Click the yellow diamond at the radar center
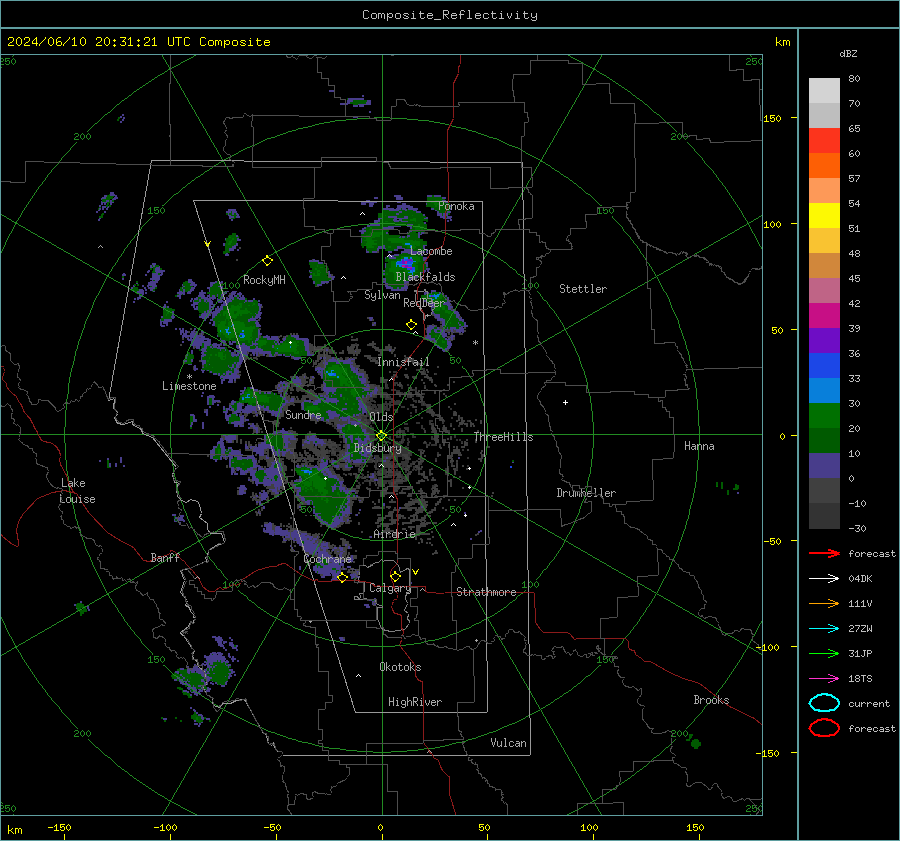 tap(381, 436)
